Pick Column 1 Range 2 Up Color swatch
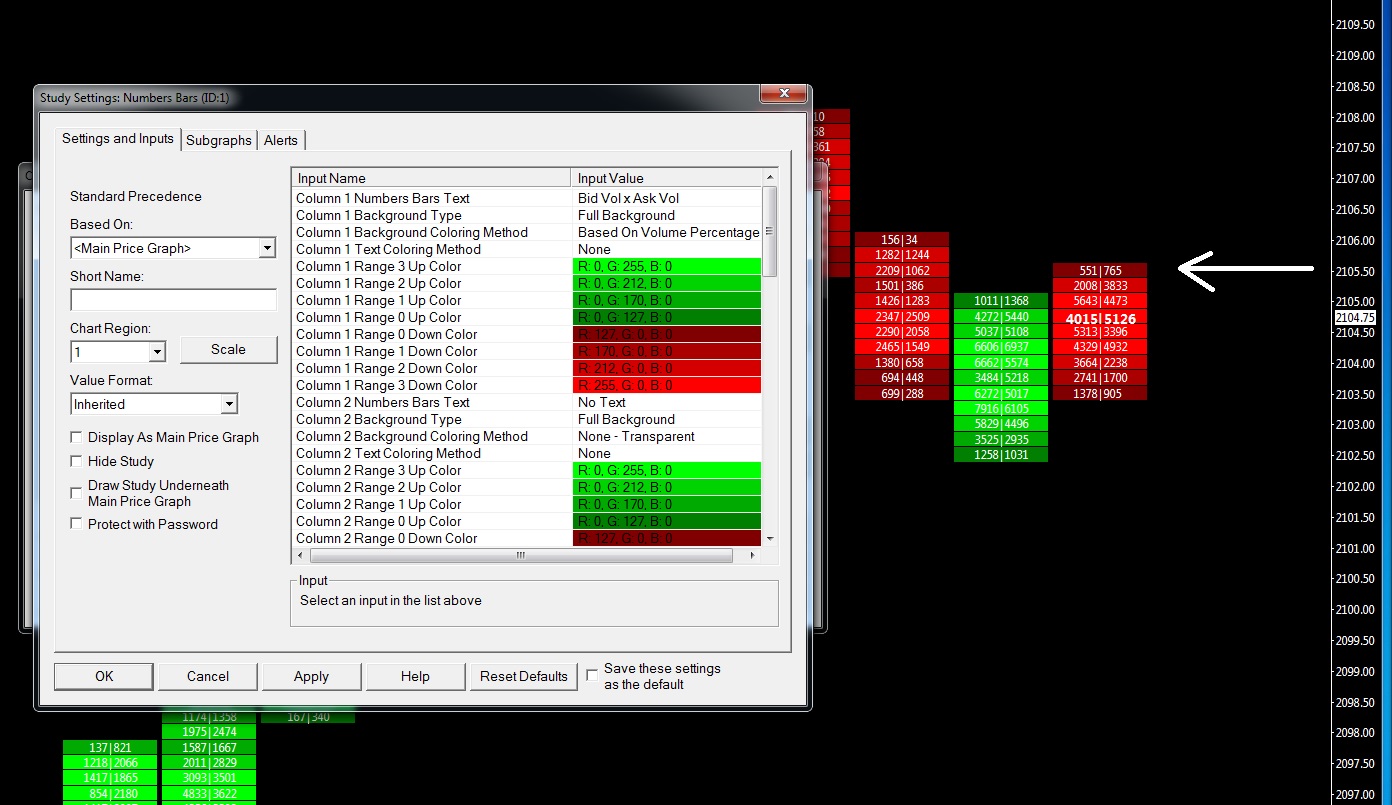The image size is (1392, 805). coord(667,283)
